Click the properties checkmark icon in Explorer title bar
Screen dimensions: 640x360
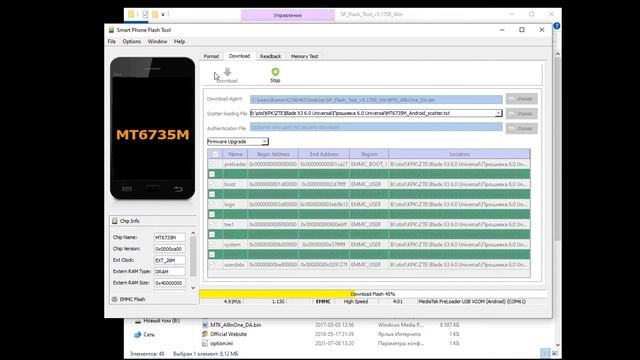(145, 14)
